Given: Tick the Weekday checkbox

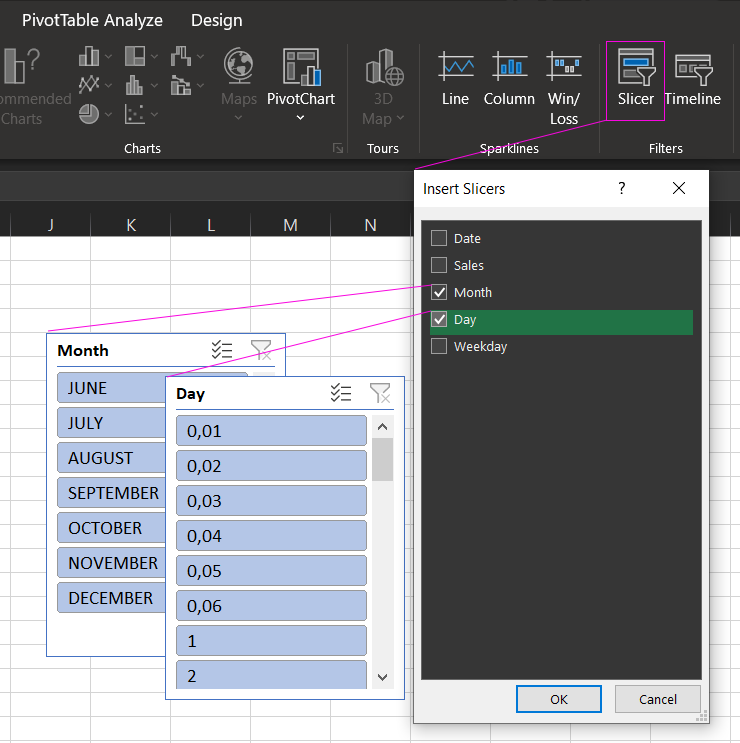Looking at the screenshot, I should pos(438,346).
